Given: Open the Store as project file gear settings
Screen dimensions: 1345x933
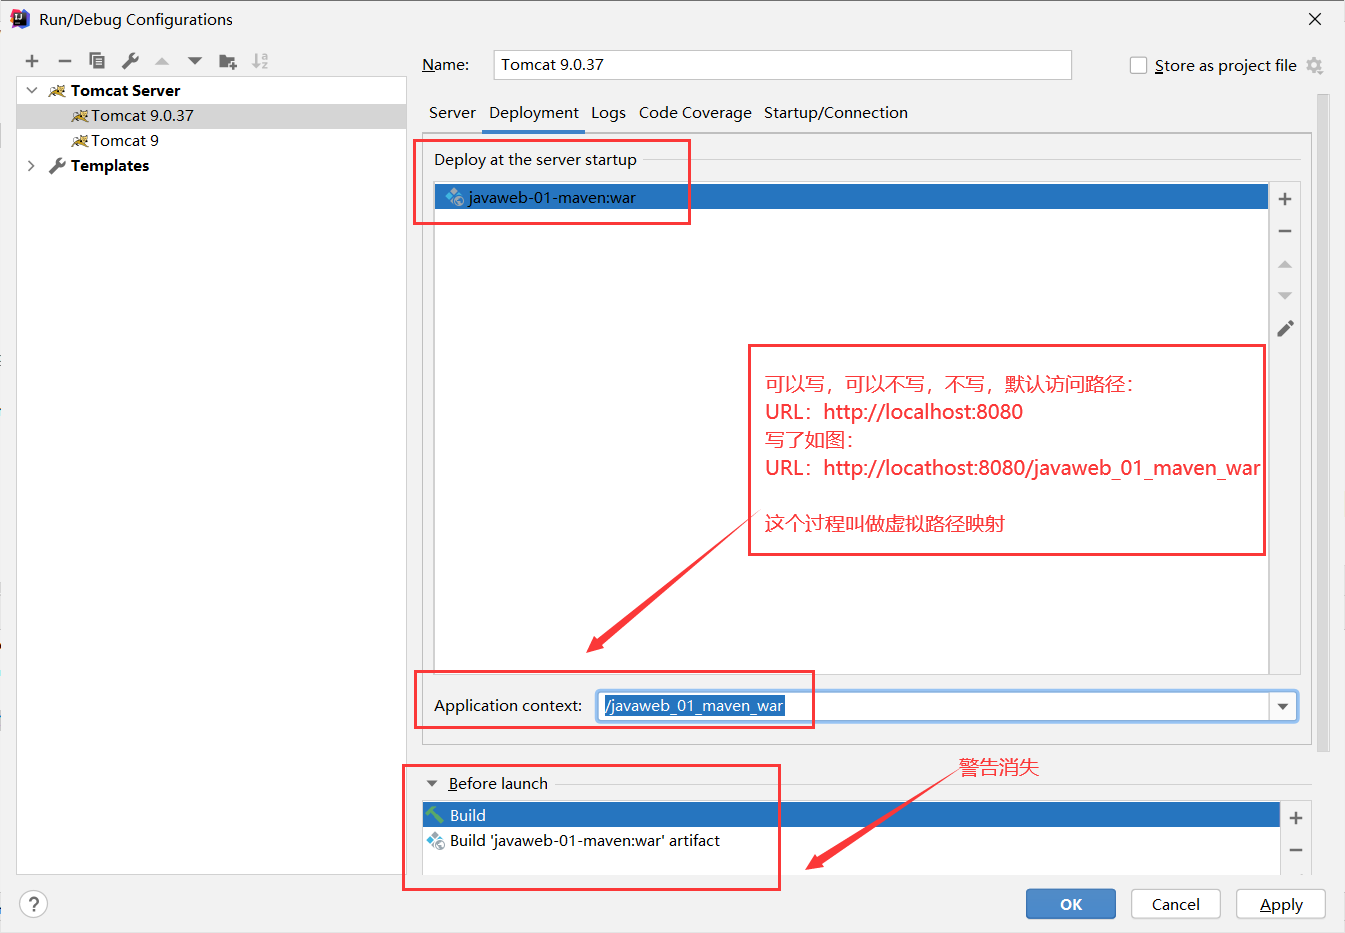Looking at the screenshot, I should (1314, 65).
